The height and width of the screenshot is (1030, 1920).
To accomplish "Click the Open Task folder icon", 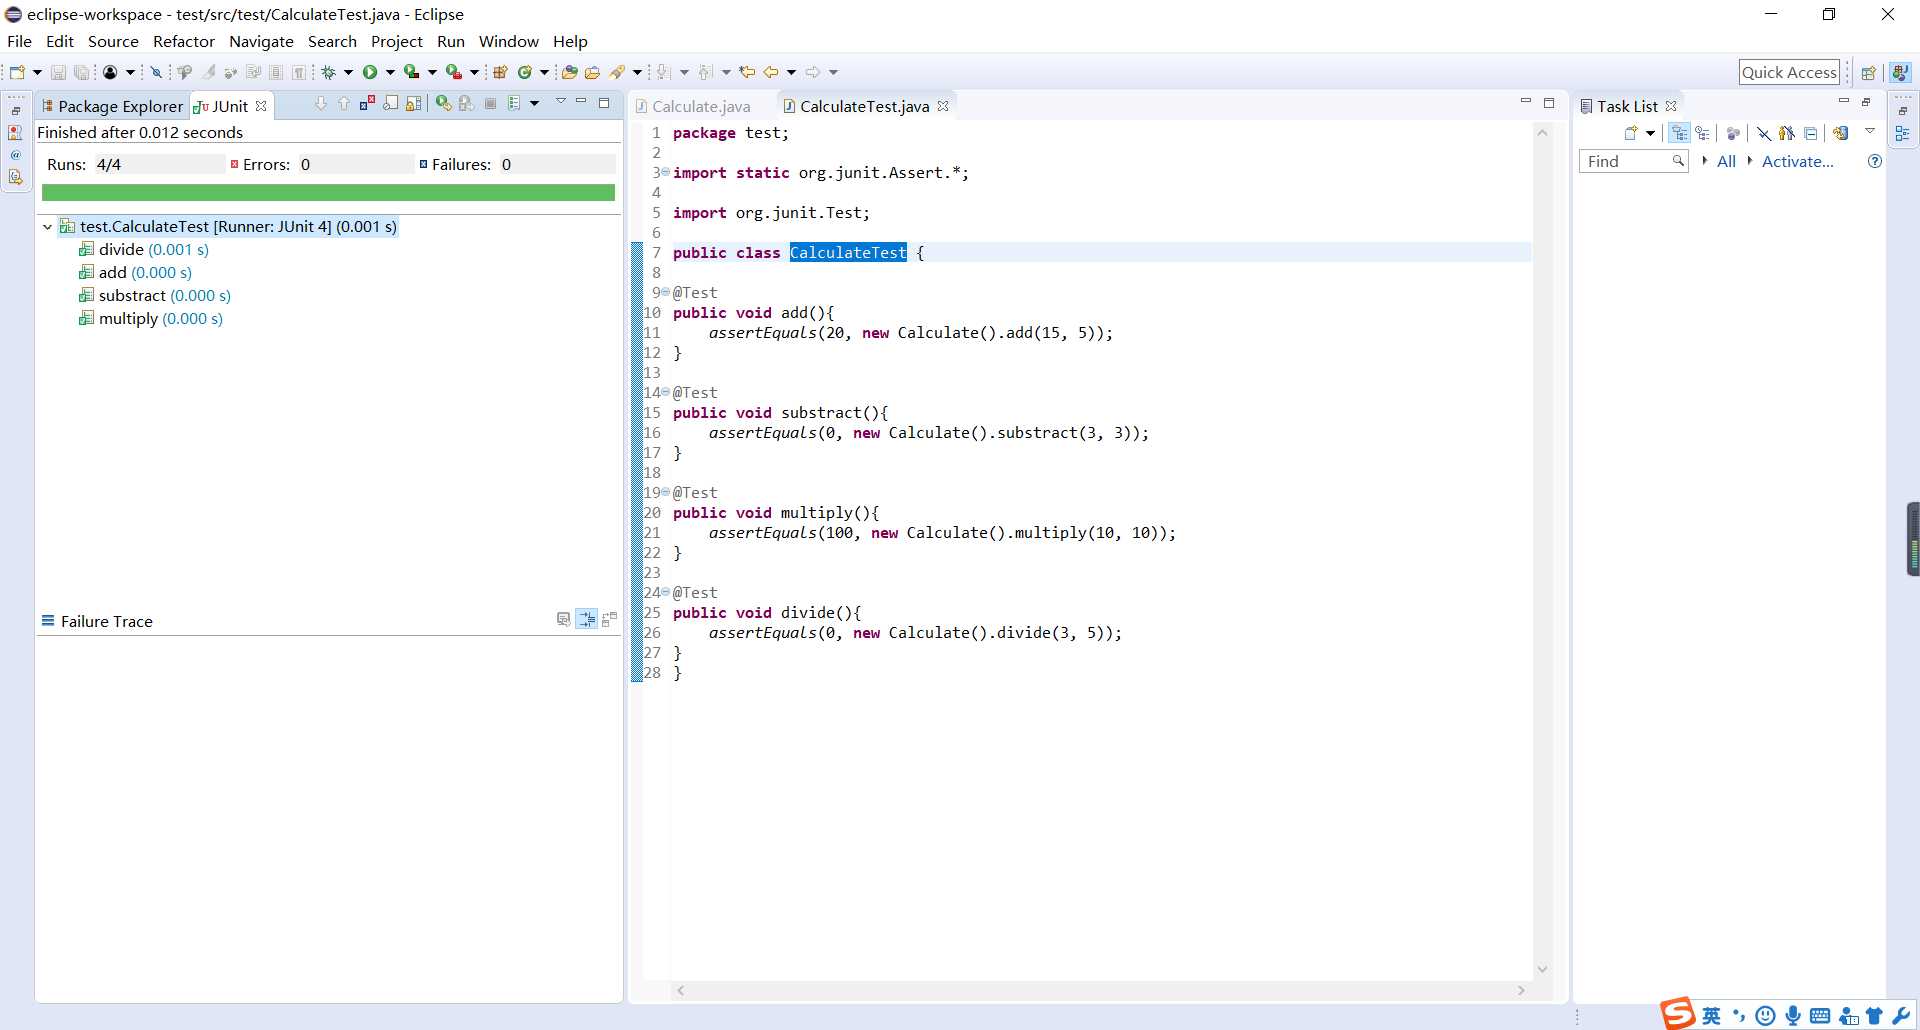I will click(x=592, y=72).
